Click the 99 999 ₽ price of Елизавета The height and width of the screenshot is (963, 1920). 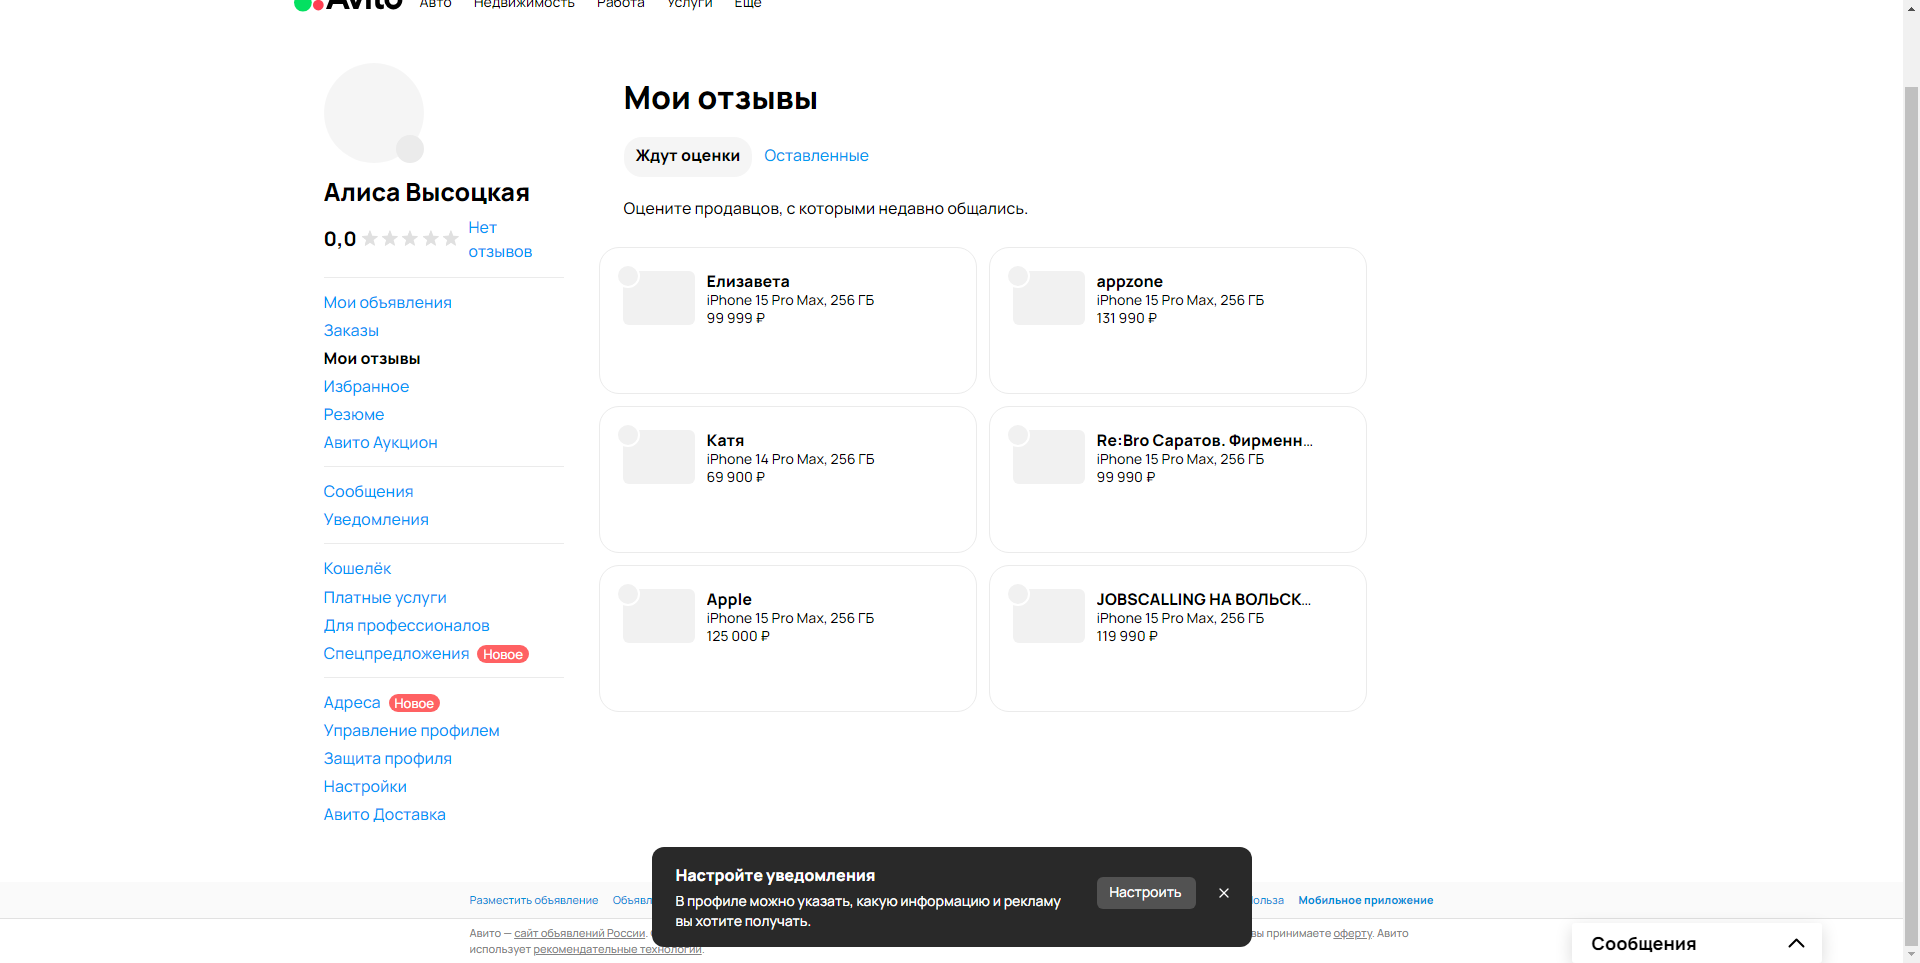pos(735,318)
